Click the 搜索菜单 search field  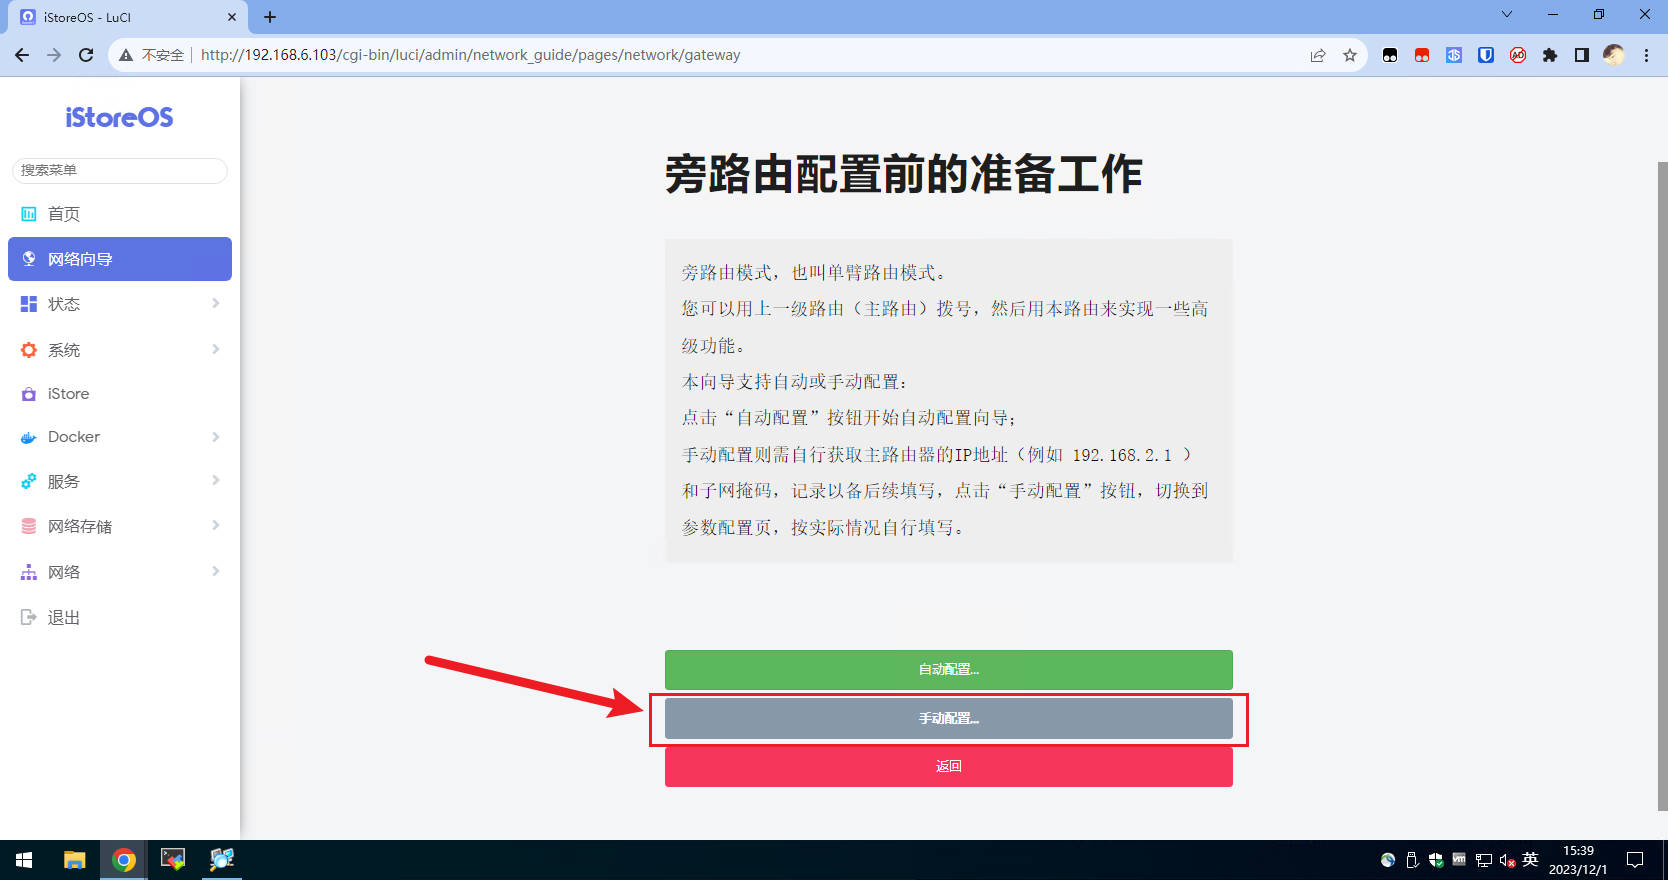click(x=120, y=170)
